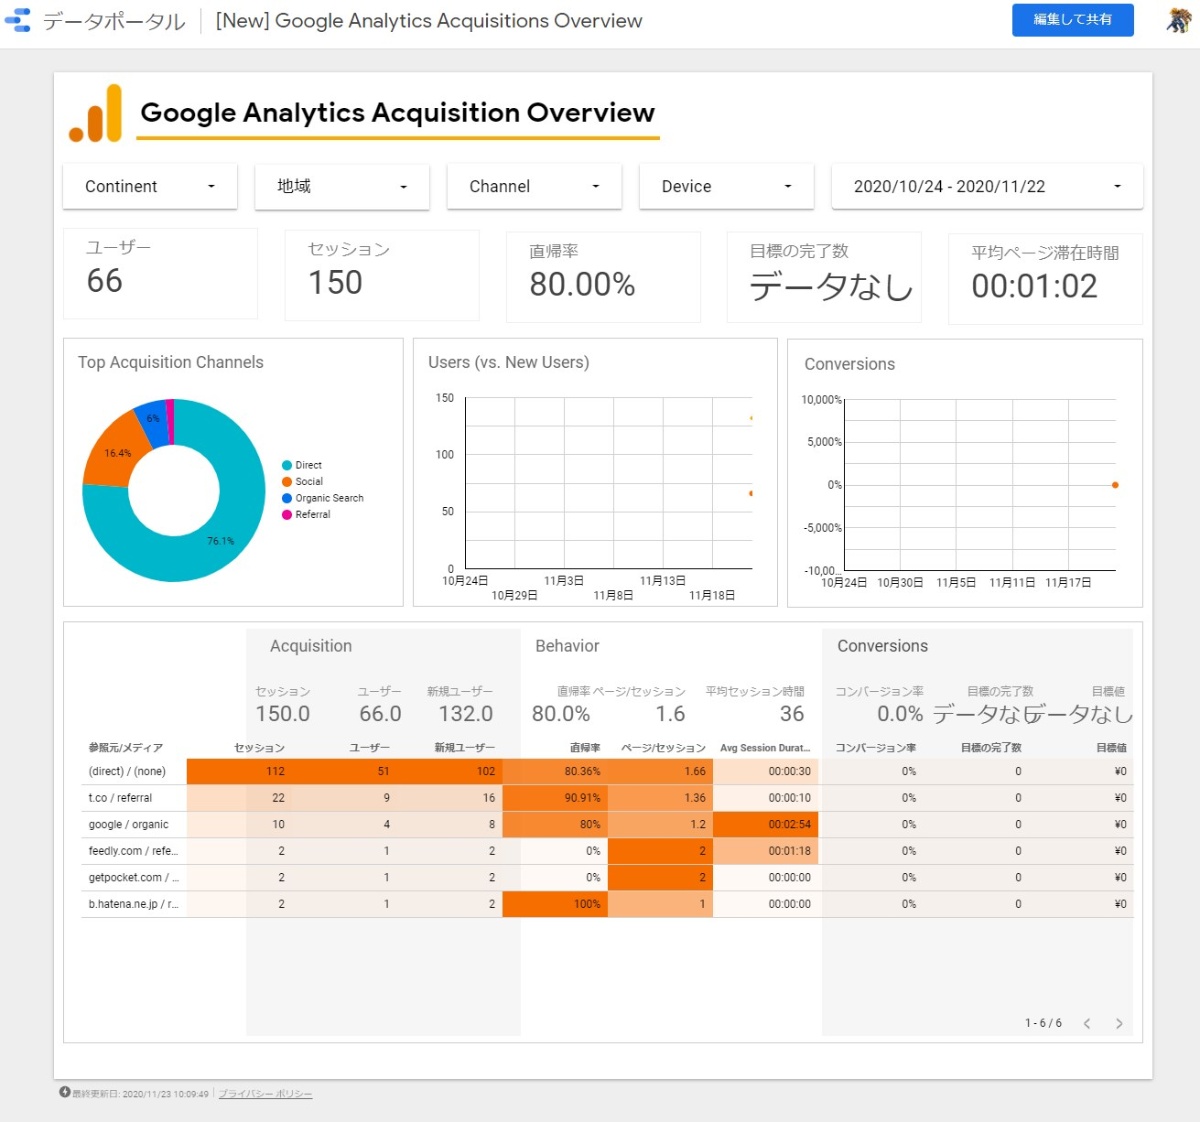This screenshot has width=1200, height=1122.
Task: Click the 直帰率 80.00% scorecard
Action: [x=603, y=277]
